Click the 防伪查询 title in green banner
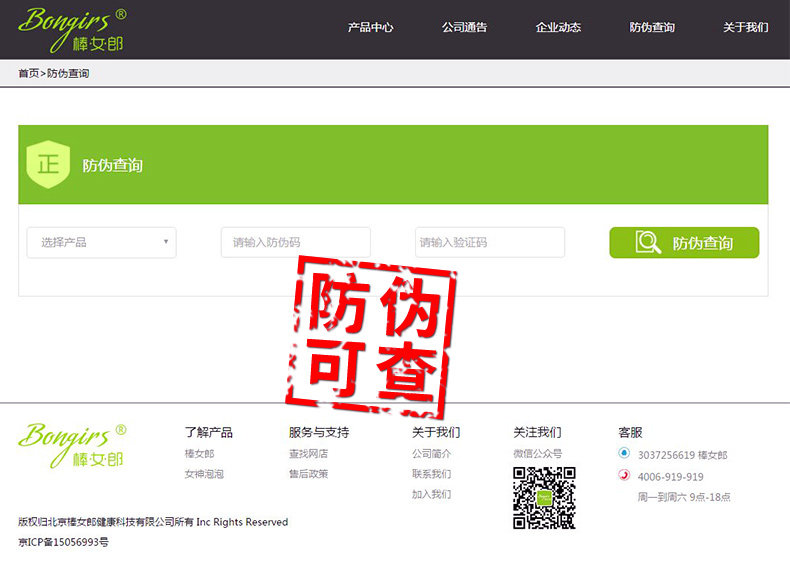Viewport: 790px width, 572px height. tap(113, 165)
